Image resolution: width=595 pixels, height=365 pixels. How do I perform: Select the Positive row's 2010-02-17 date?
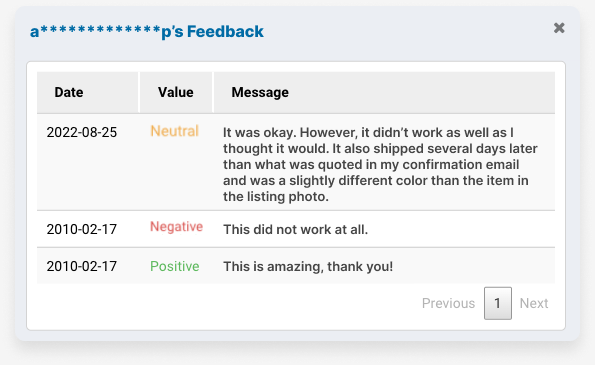click(82, 266)
